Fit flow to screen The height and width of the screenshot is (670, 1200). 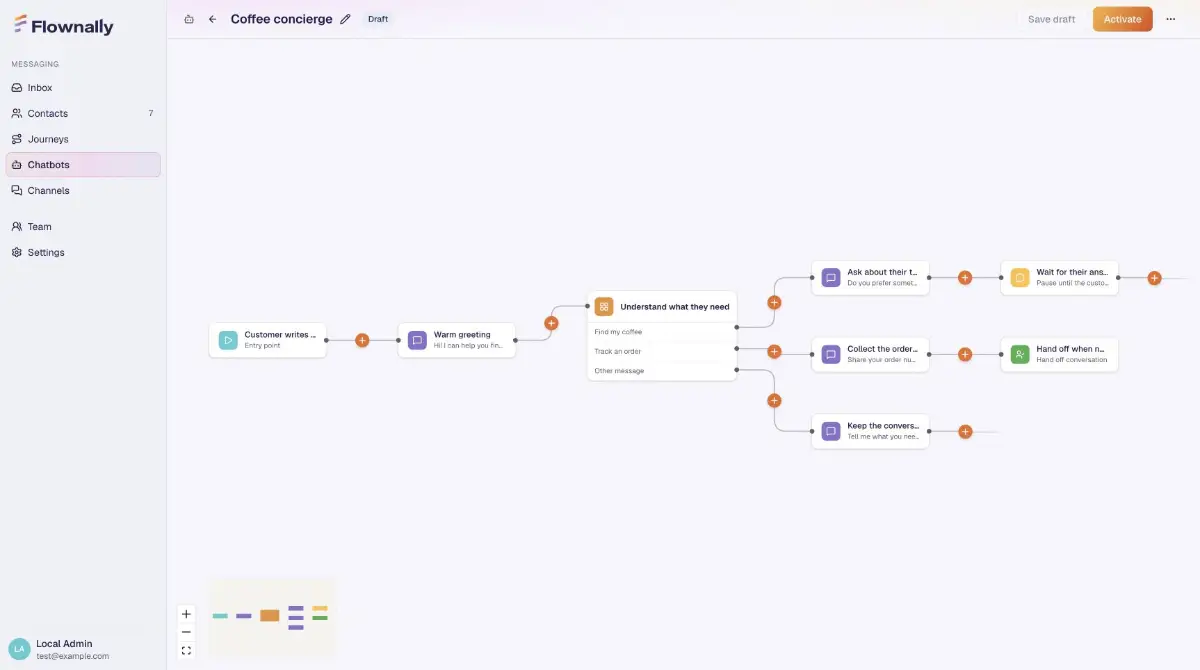(186, 651)
